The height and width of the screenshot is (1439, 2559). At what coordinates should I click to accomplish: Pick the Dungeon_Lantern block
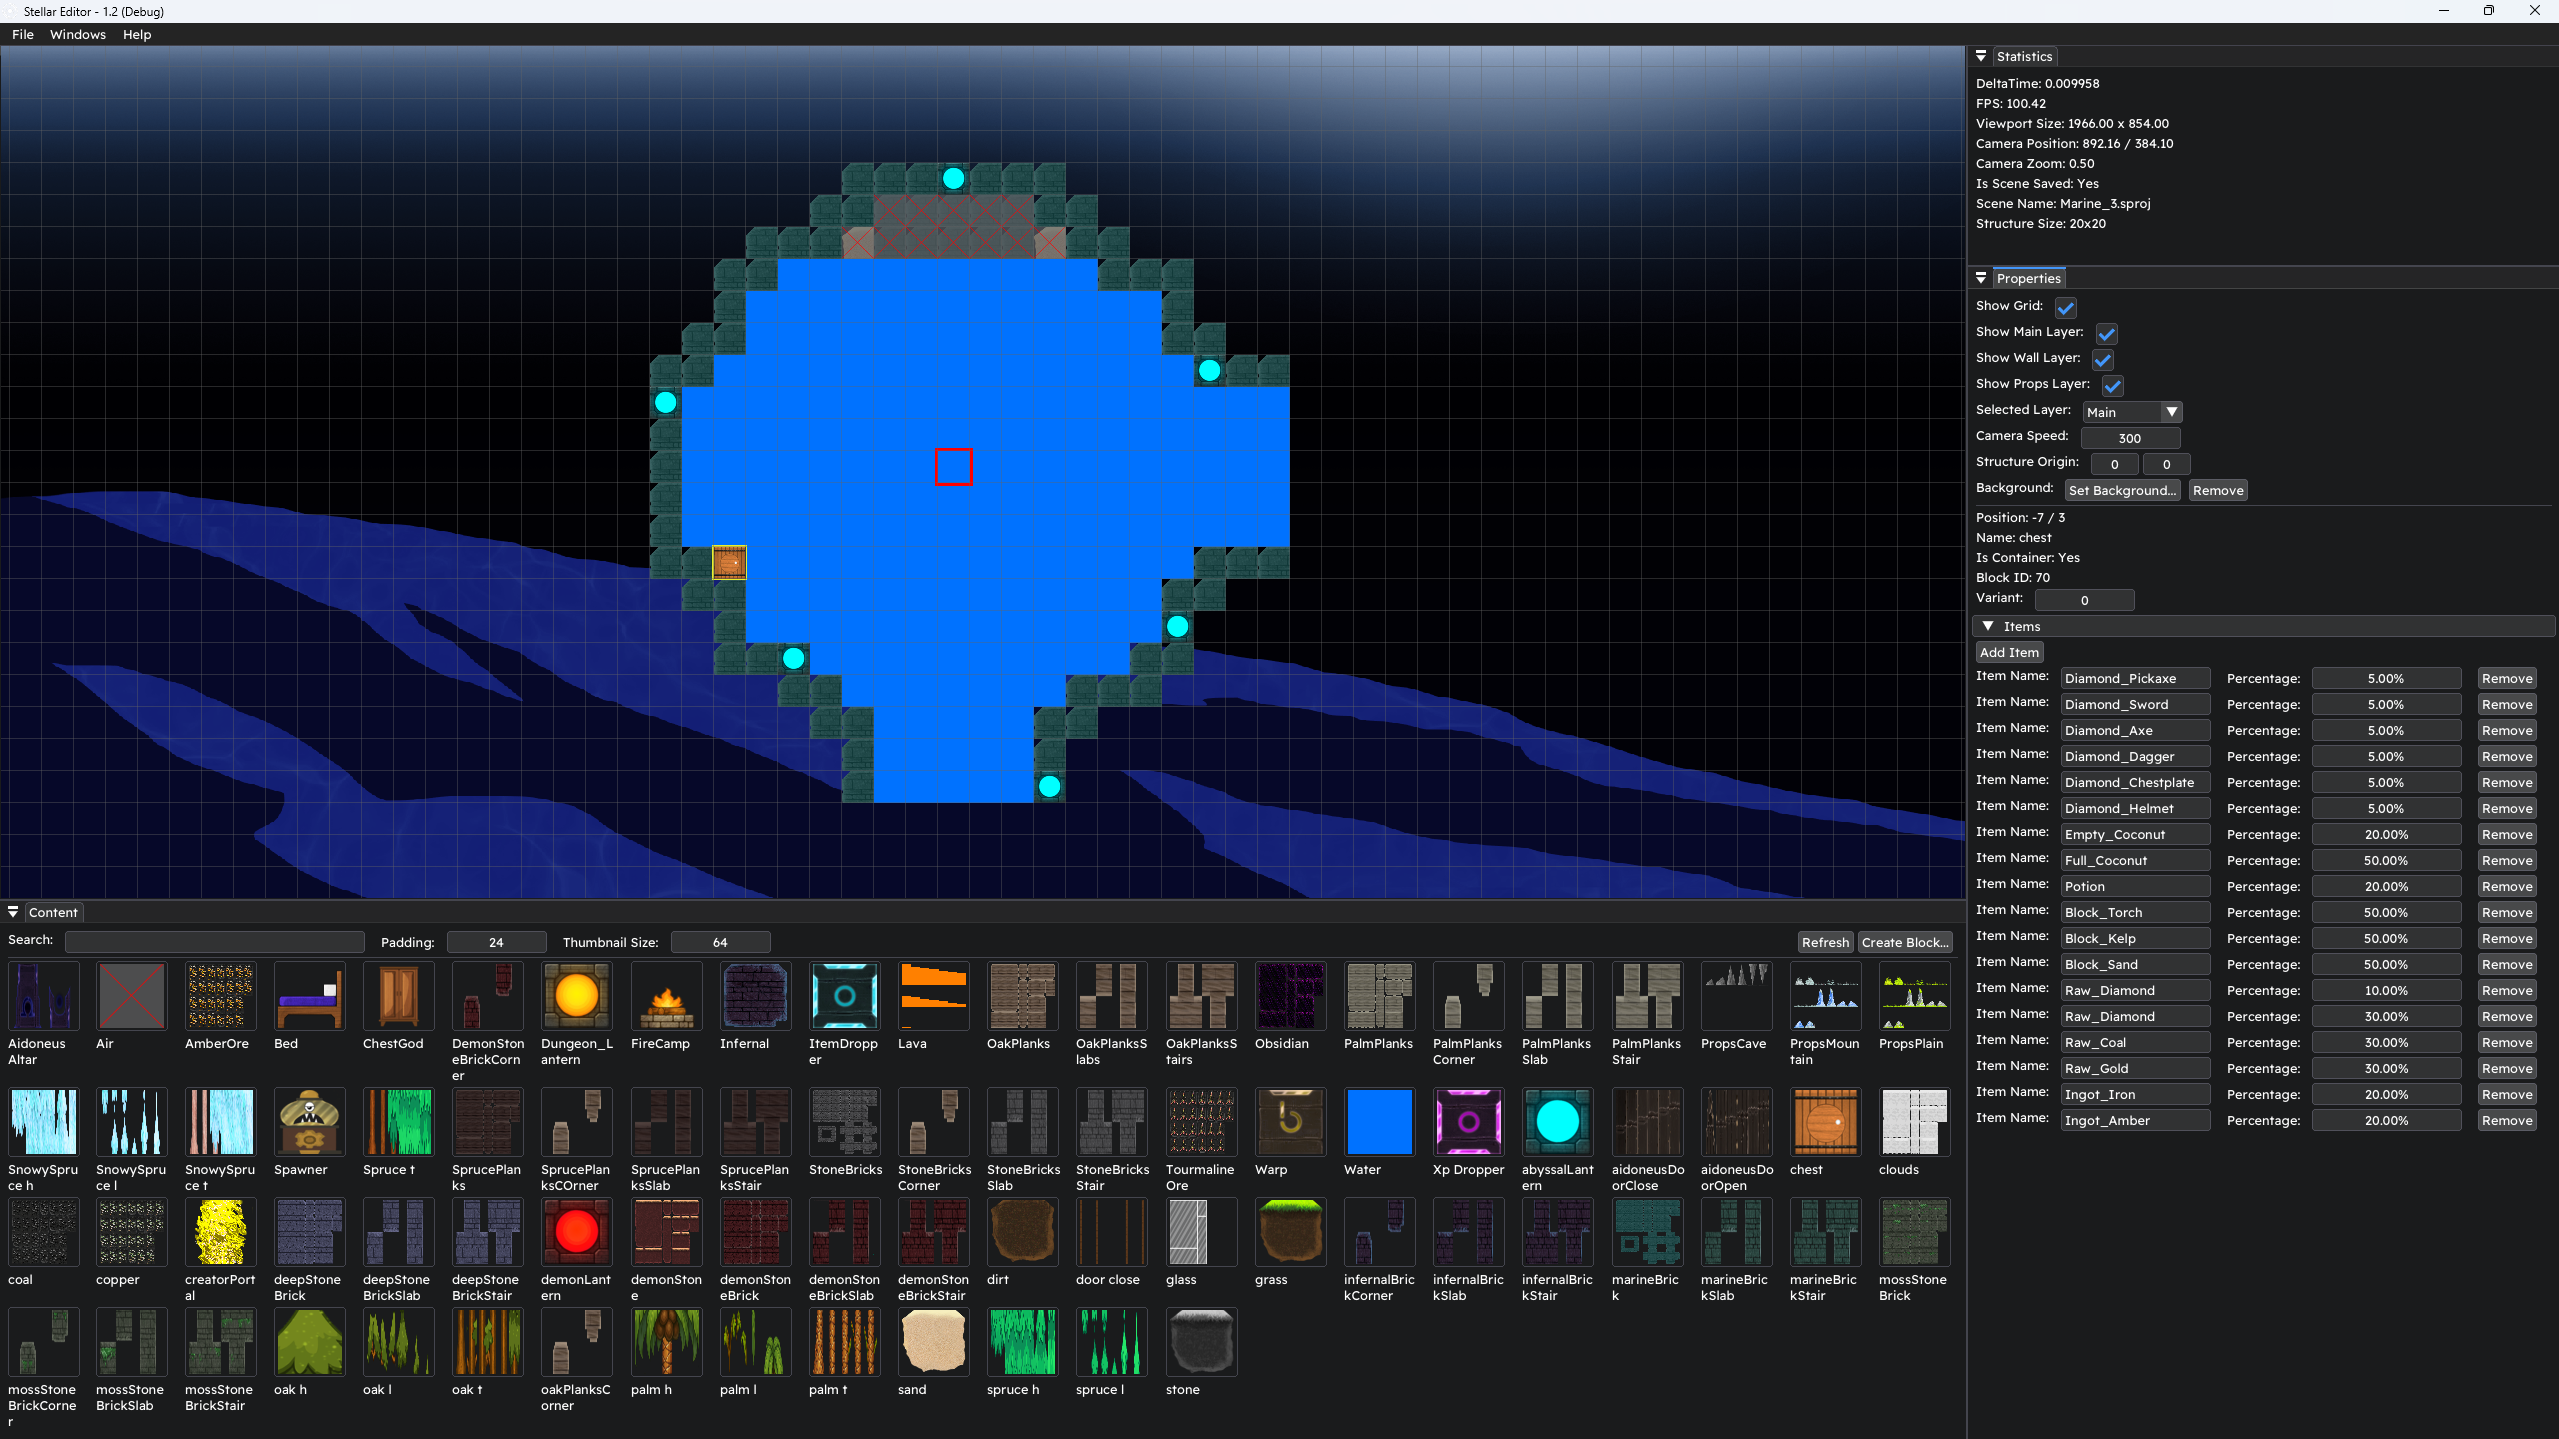click(x=576, y=996)
